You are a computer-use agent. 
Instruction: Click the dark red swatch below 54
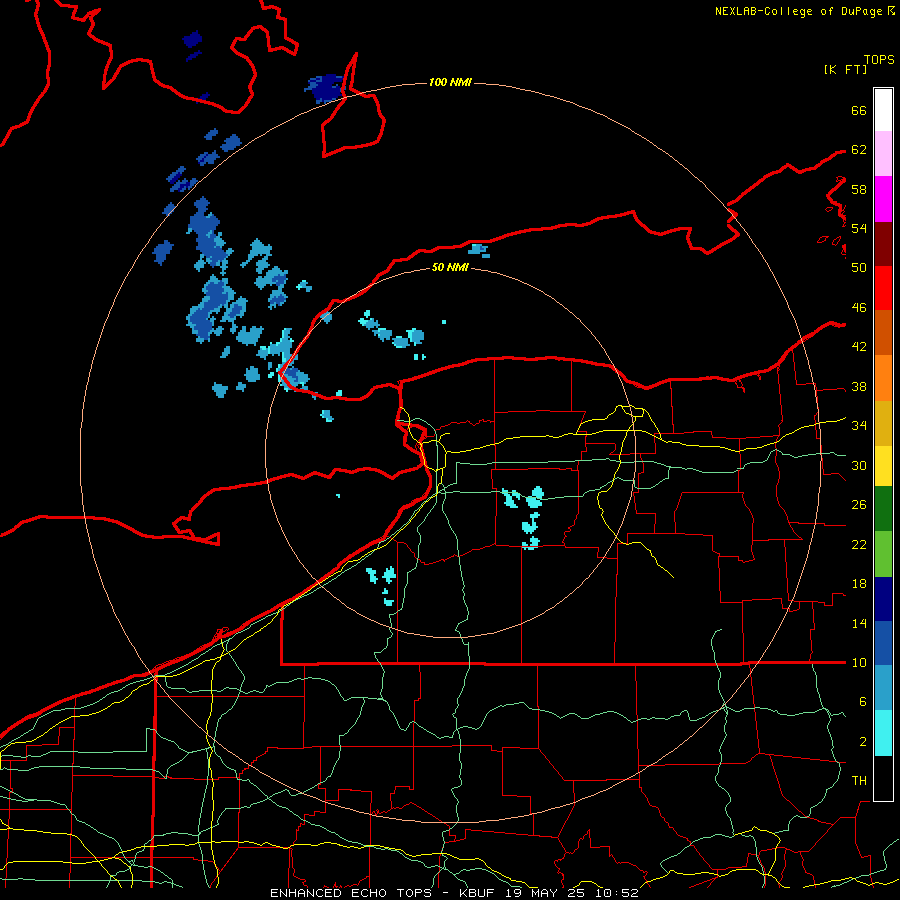(x=883, y=244)
